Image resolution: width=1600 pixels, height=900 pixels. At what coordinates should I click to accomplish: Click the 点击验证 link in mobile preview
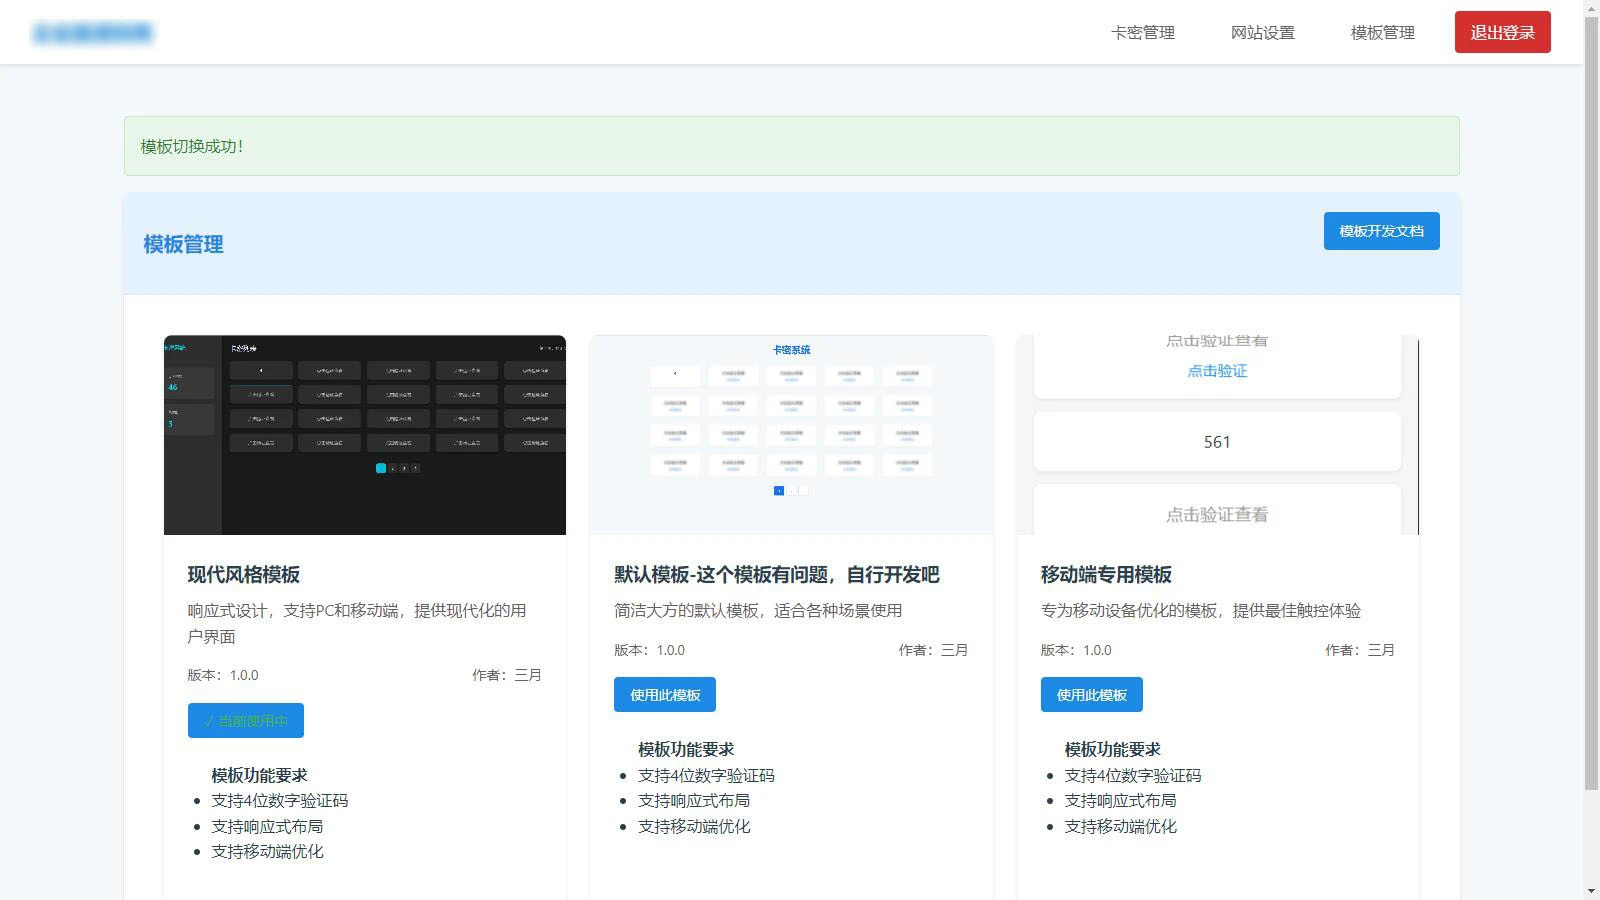click(1216, 371)
